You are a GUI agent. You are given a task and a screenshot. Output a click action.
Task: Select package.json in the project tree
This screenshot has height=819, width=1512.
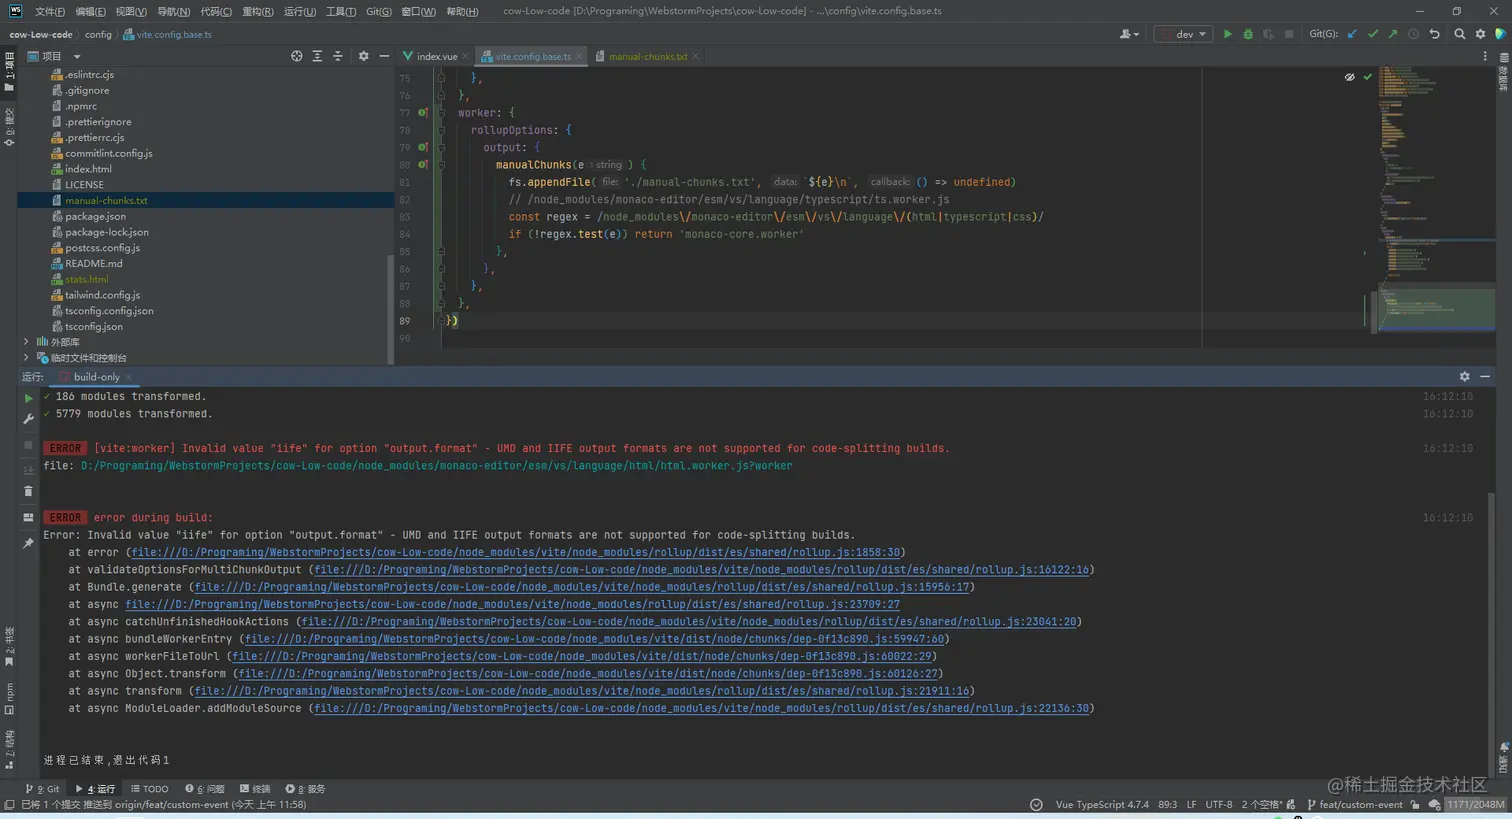[95, 216]
